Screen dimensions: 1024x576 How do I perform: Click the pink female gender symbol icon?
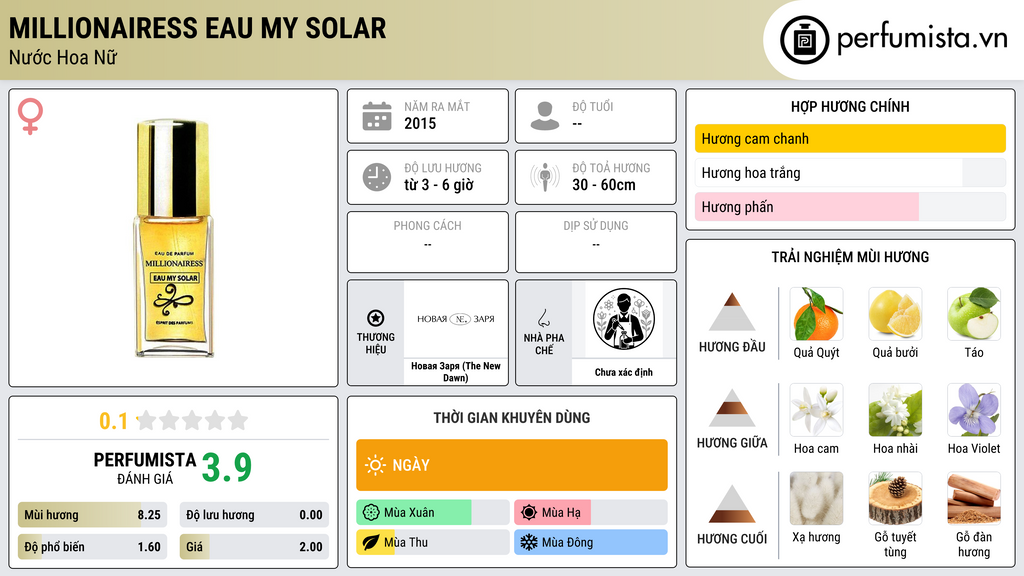30,116
